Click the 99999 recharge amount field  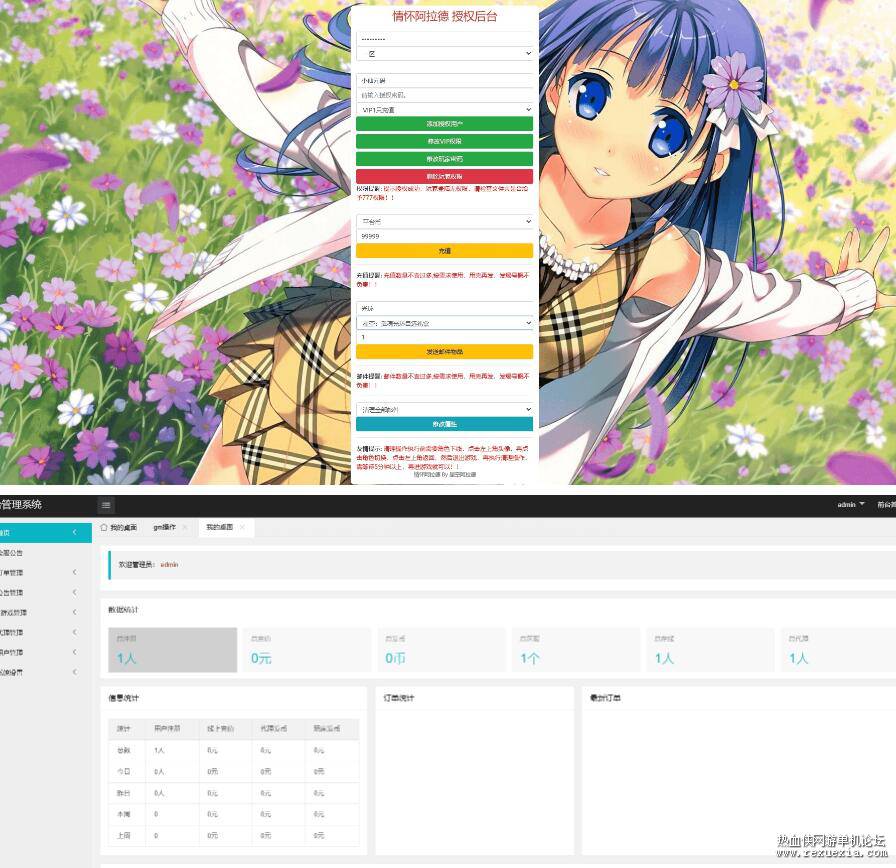click(445, 236)
